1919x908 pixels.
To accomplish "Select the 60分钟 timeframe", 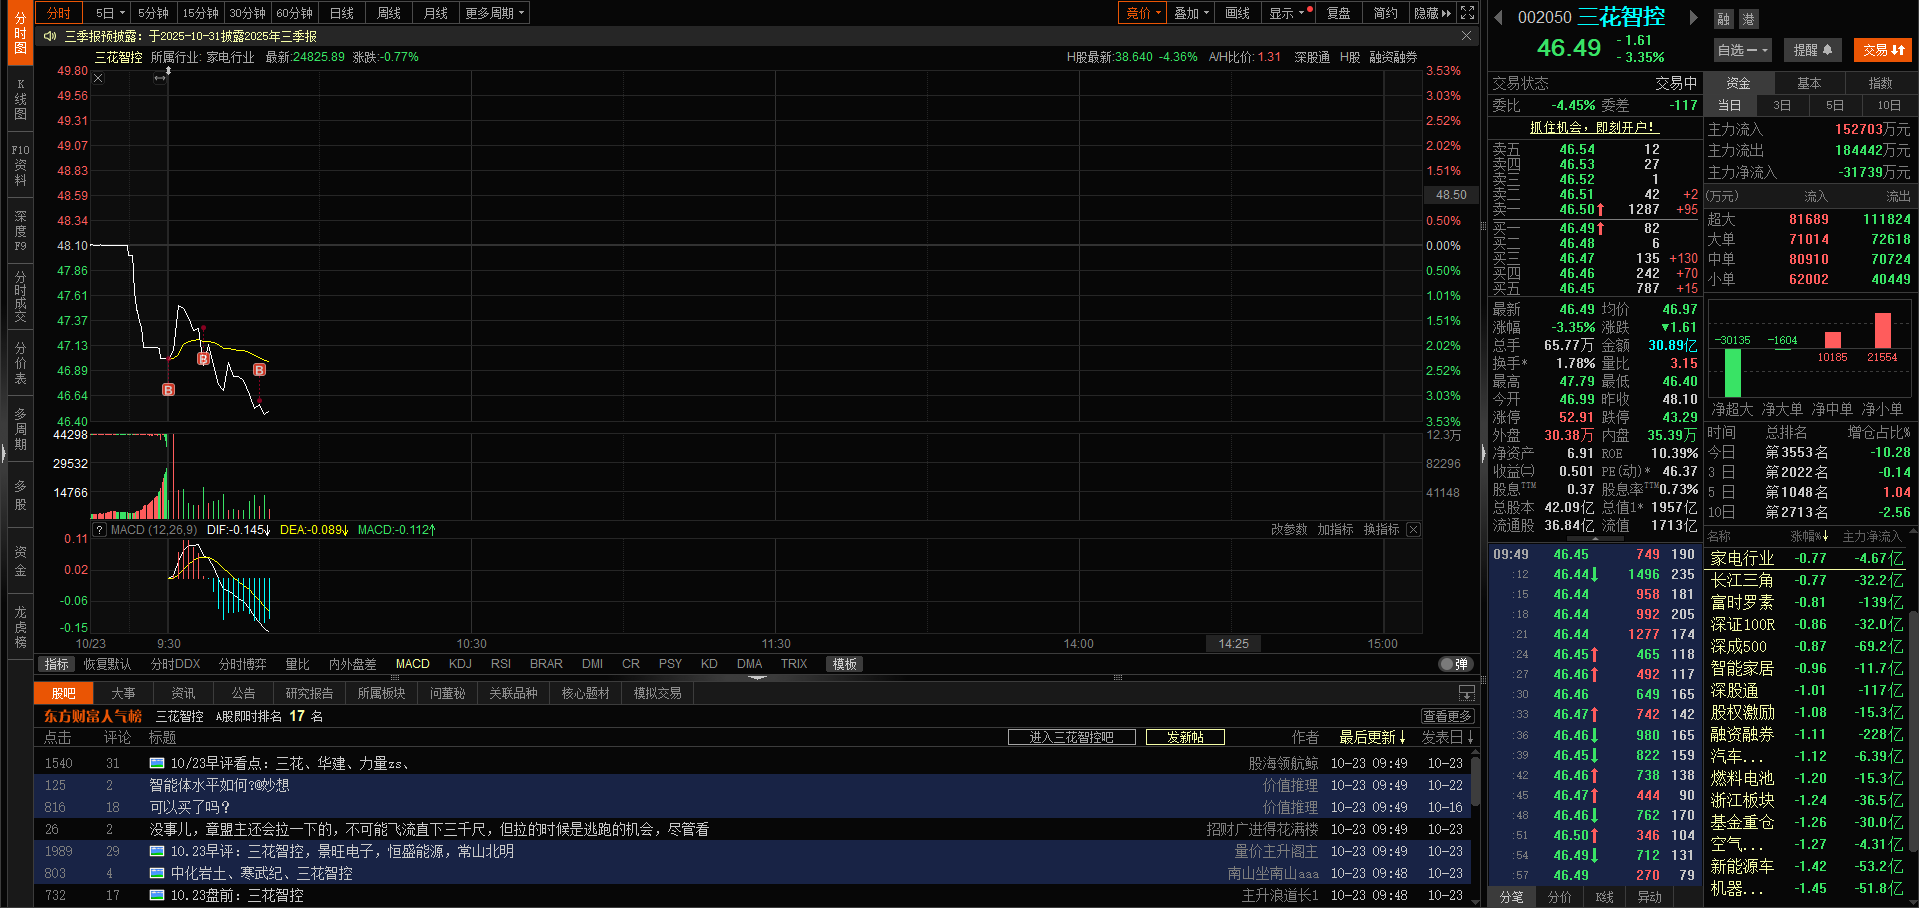I will click(295, 13).
